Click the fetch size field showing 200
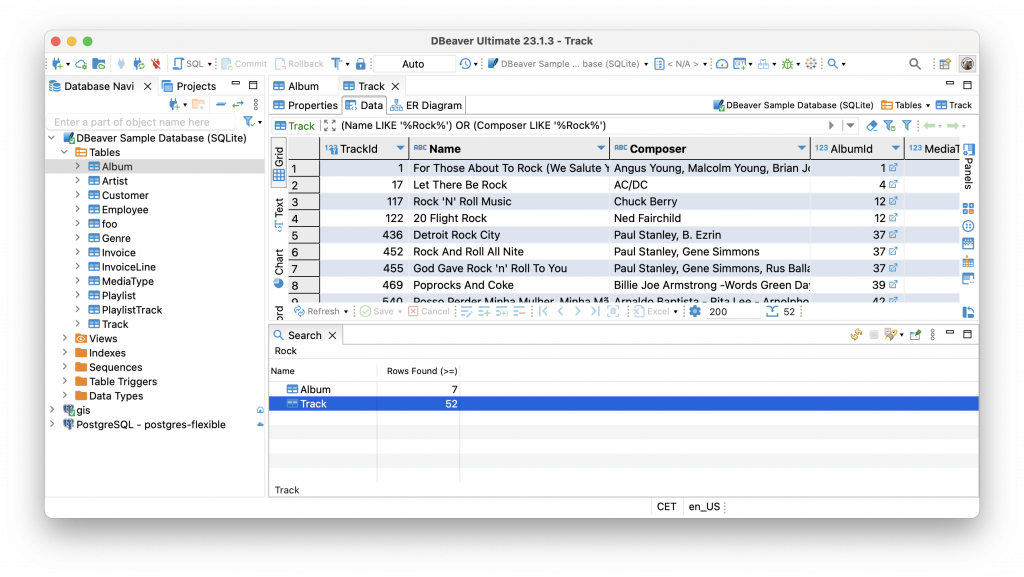The width and height of the screenshot is (1024, 577). pyautogui.click(x=733, y=311)
